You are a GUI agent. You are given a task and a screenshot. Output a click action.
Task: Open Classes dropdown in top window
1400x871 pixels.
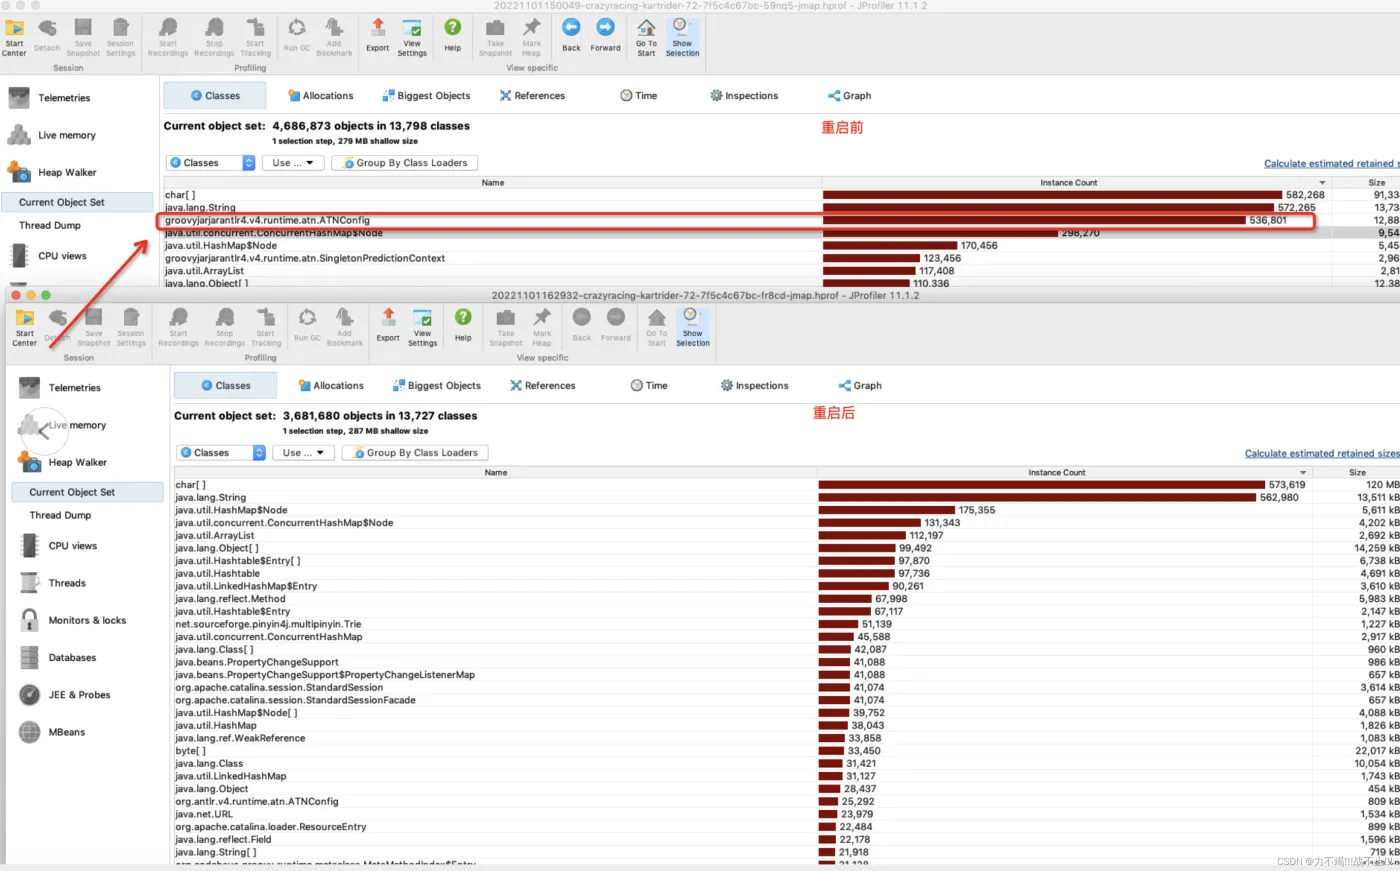[211, 163]
